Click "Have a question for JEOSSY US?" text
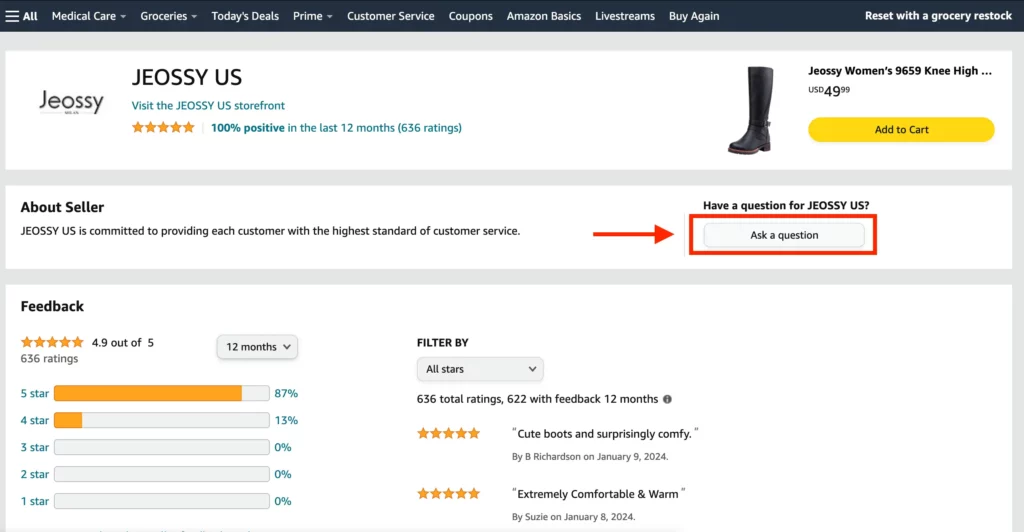 pos(786,205)
